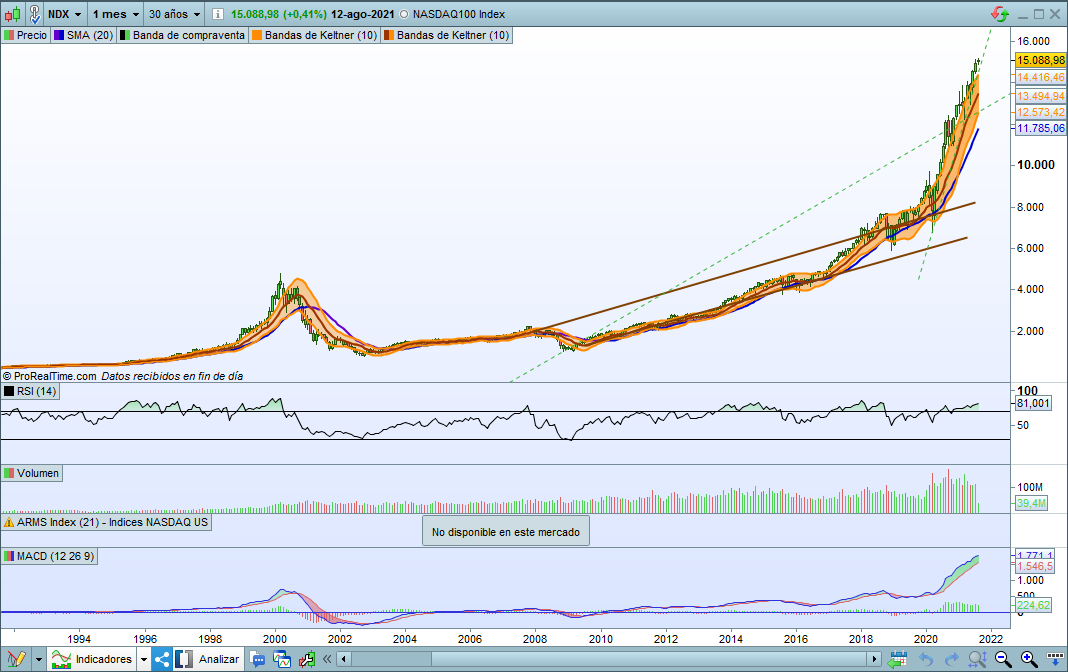The width and height of the screenshot is (1068, 672).
Task: Click the candlestick chart style icon
Action: tap(12, 15)
